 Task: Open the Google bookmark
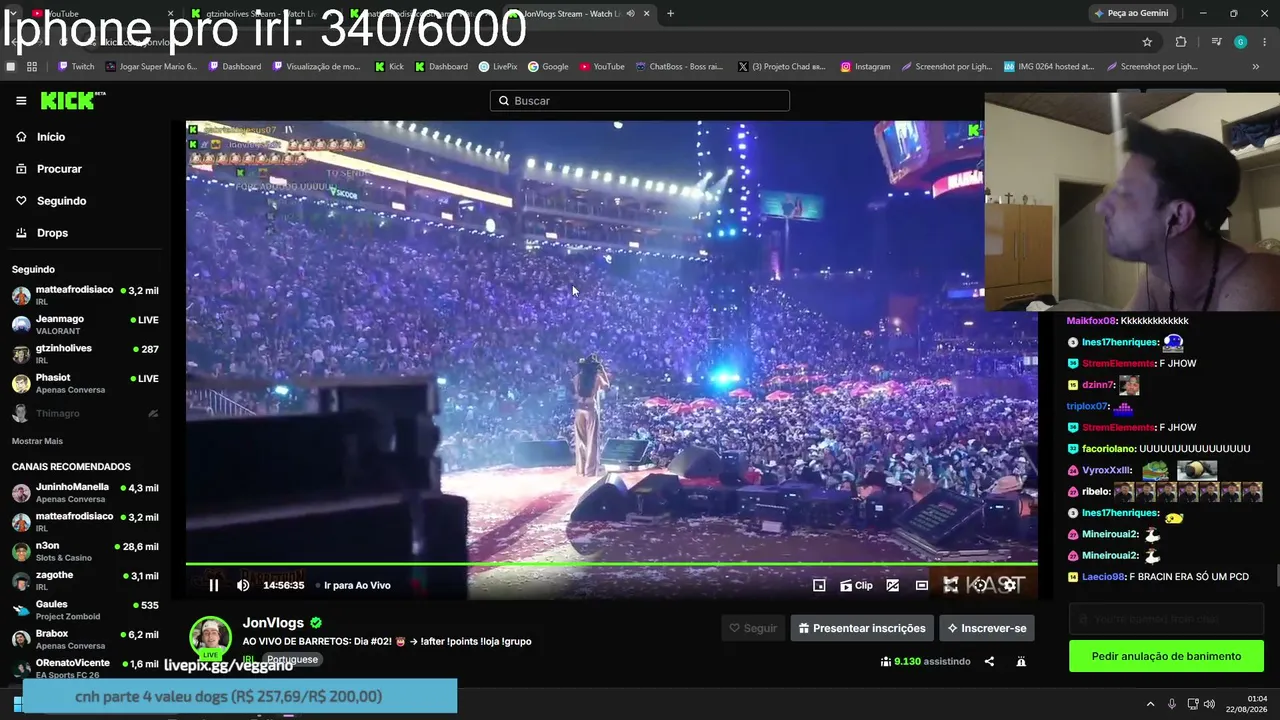[548, 67]
